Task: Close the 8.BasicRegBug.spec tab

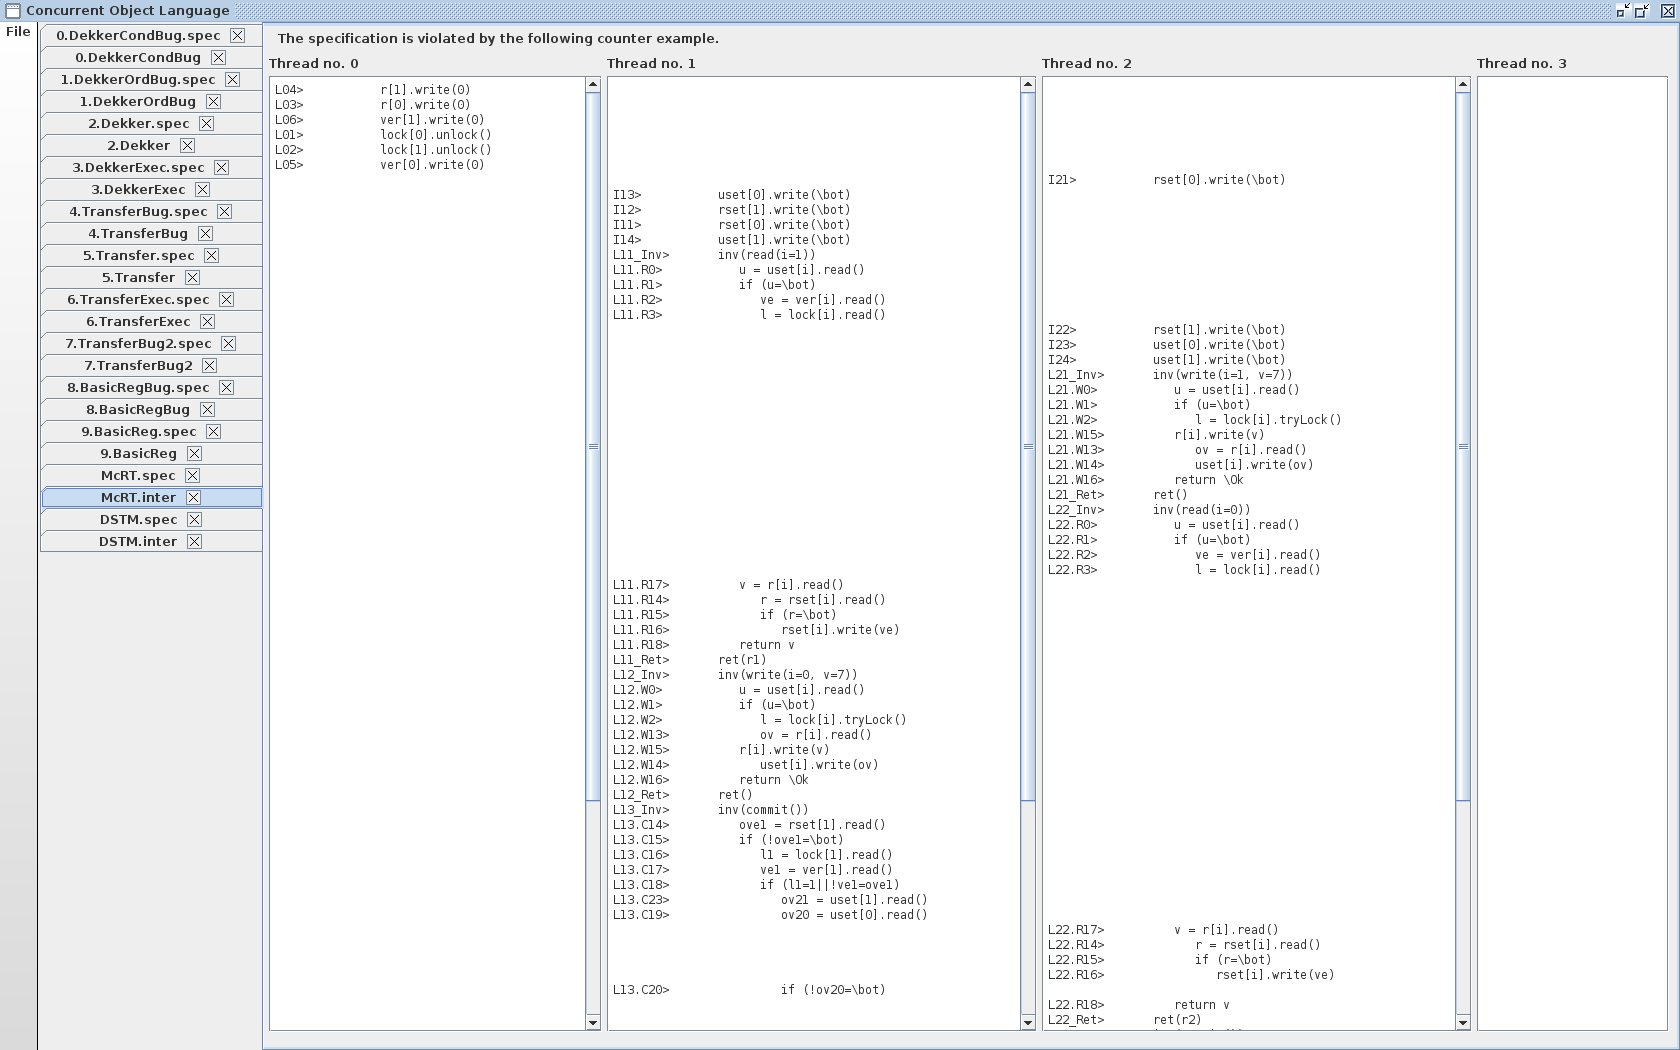Action: (x=226, y=387)
